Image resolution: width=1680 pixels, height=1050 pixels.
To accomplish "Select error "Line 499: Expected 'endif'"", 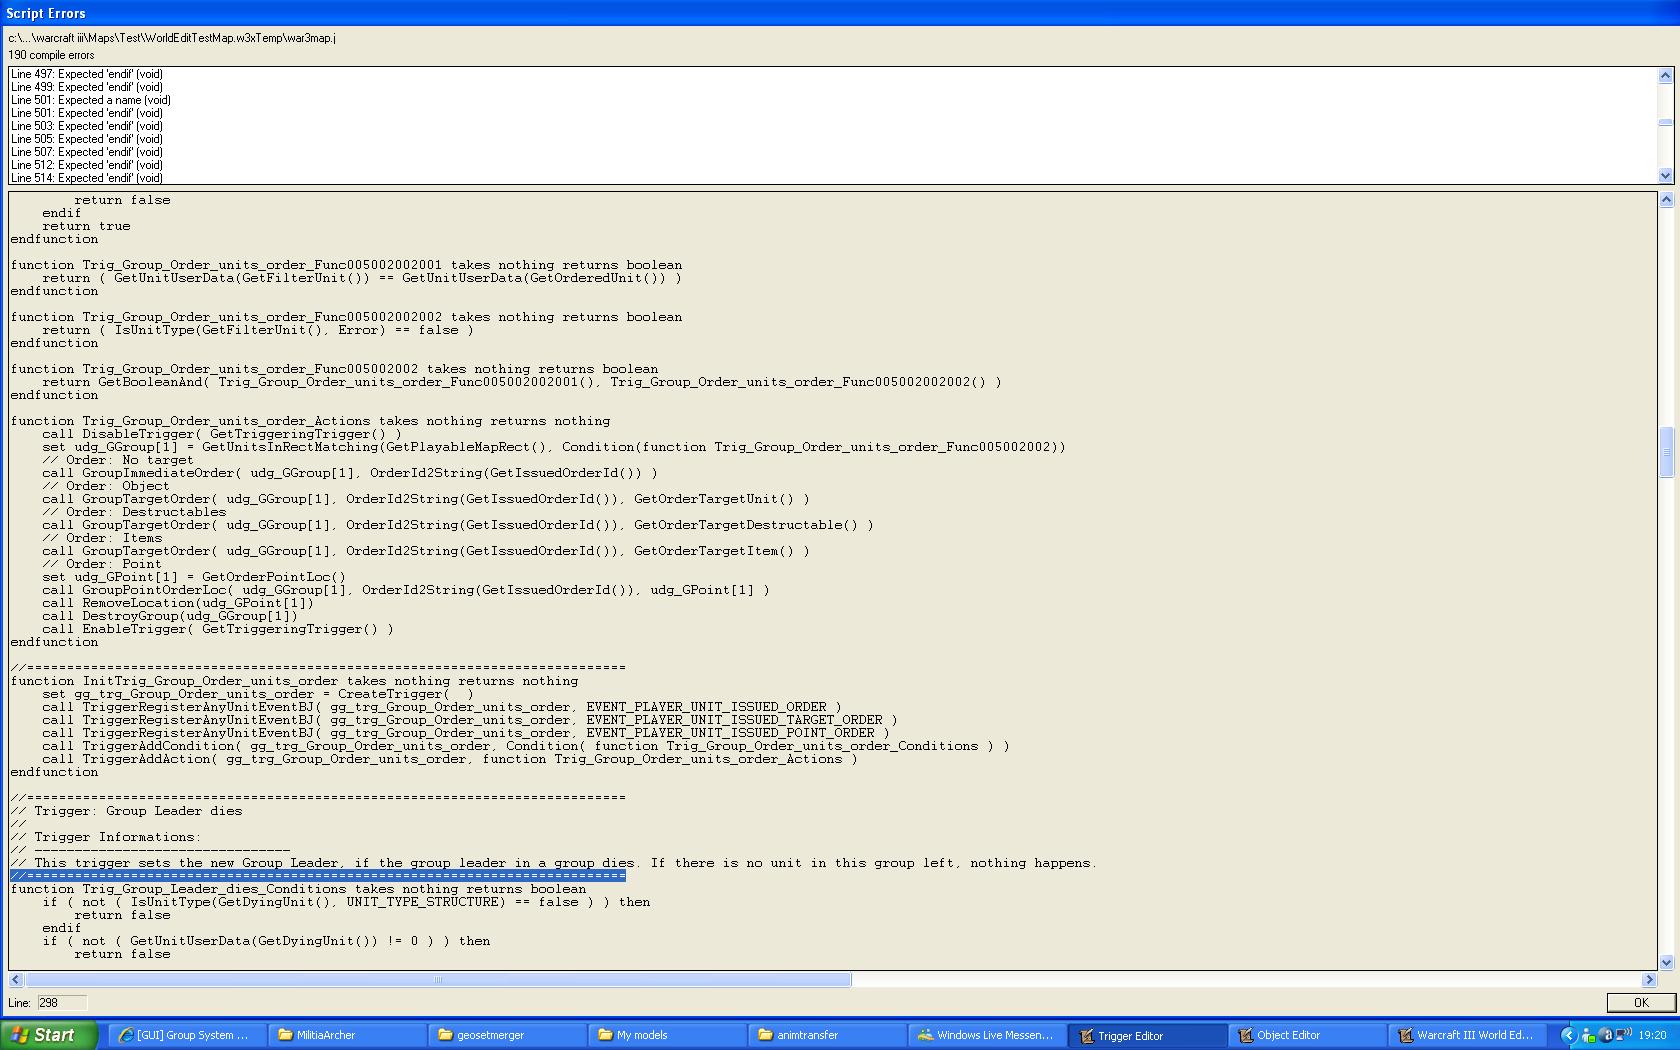I will (x=87, y=87).
